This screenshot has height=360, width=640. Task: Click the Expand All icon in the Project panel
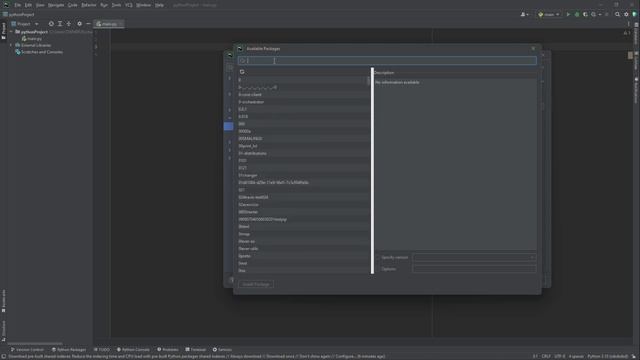tap(60, 24)
